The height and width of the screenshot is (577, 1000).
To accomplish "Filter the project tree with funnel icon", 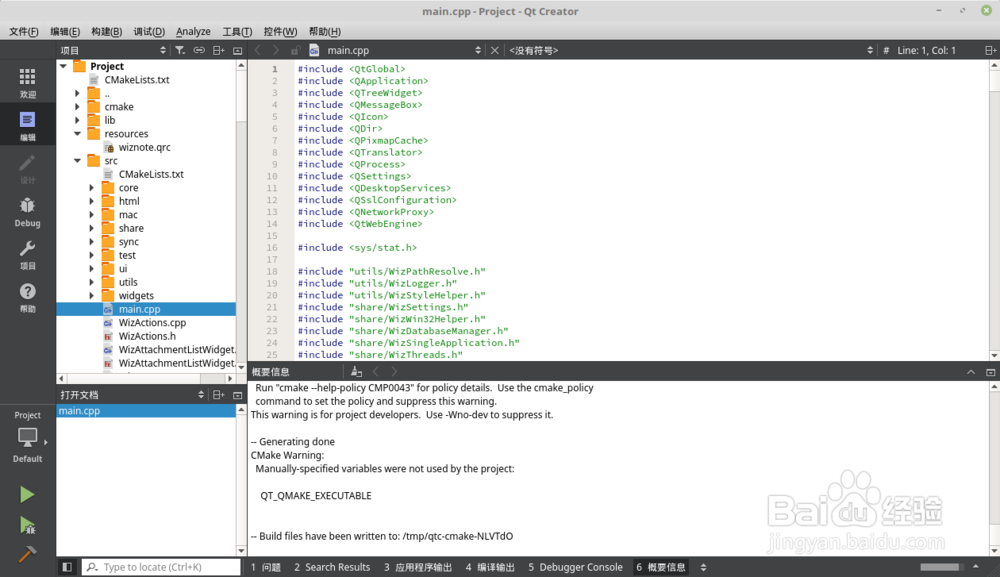I will (x=180, y=50).
